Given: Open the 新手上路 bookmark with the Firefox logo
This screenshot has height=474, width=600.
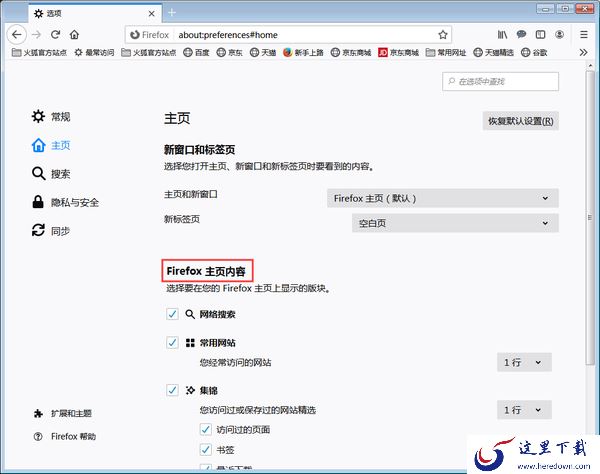Looking at the screenshot, I should [x=303, y=52].
